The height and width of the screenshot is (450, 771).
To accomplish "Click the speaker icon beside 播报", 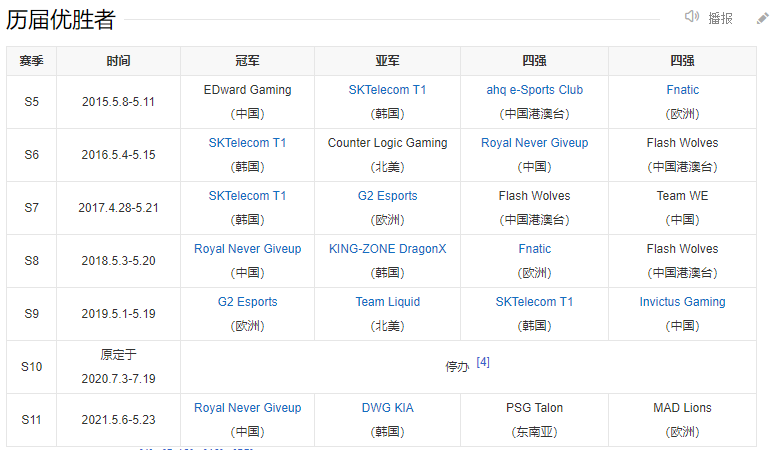I will click(691, 17).
